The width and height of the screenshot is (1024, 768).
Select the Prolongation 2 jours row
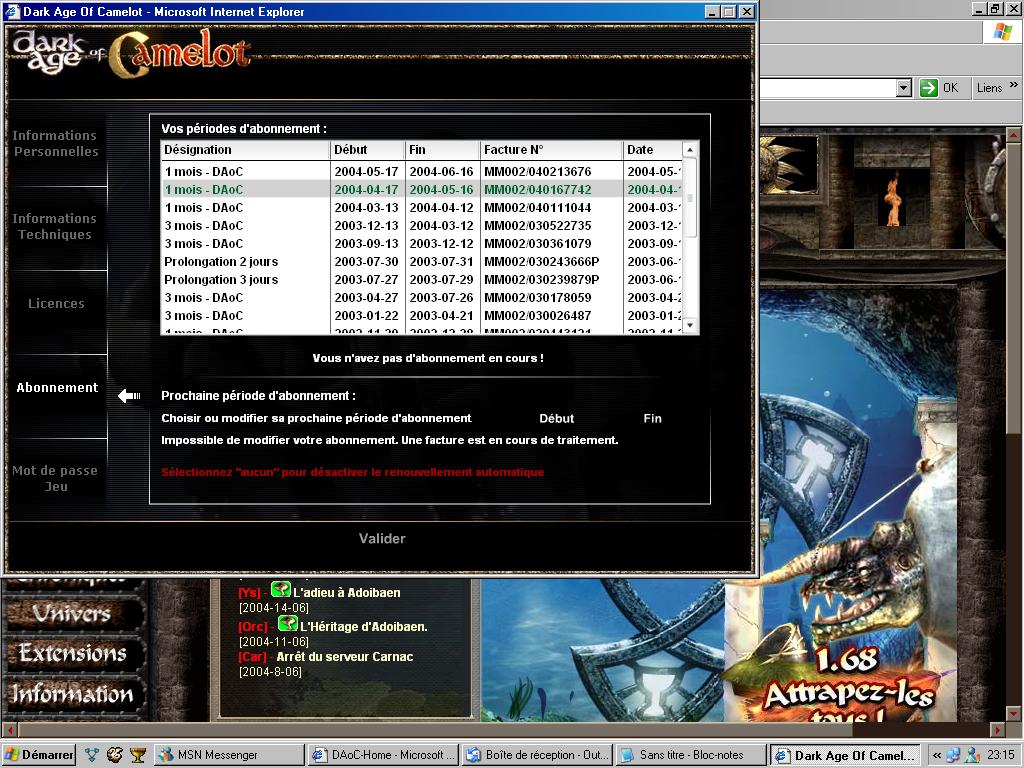422,261
